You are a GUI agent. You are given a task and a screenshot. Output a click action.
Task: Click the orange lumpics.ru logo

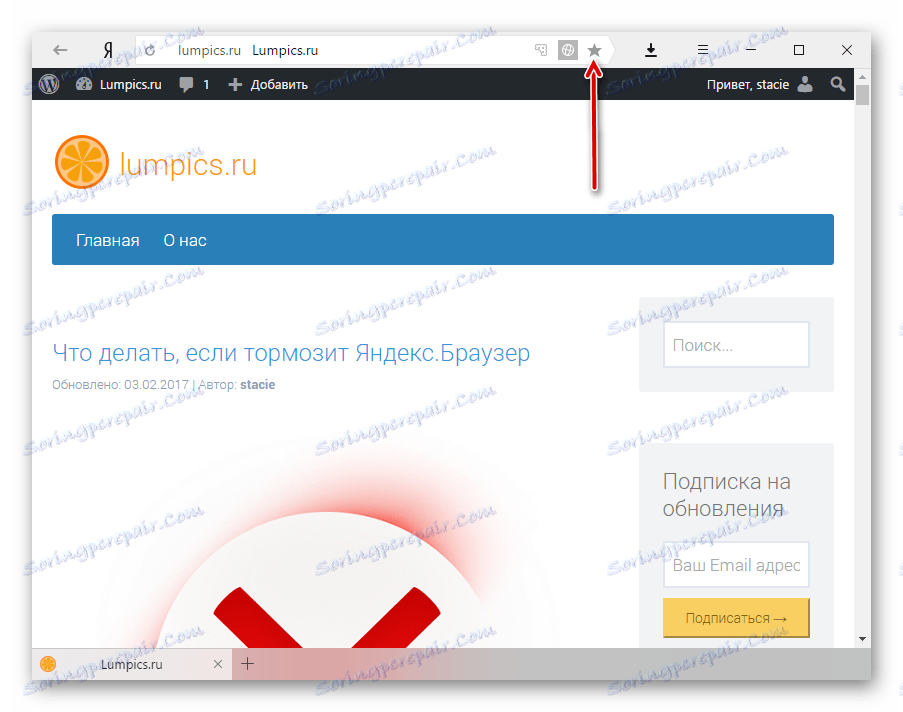point(82,162)
